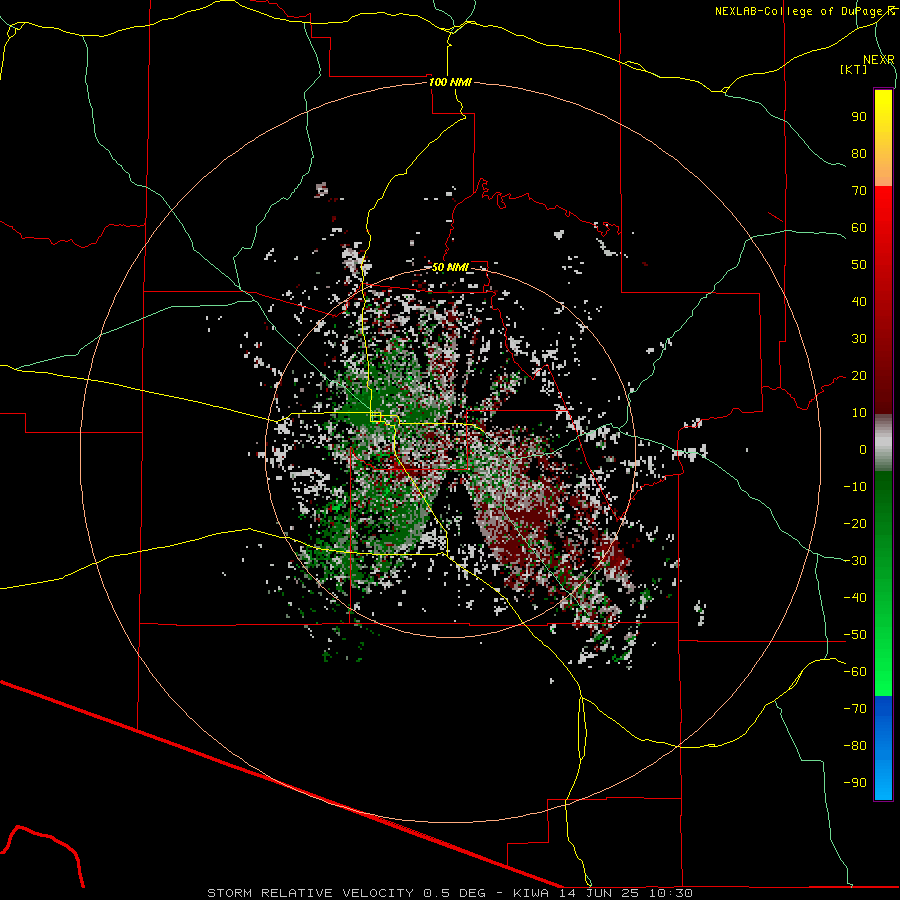Click the '-90' value on the velocity scale
The width and height of the screenshot is (900, 900).
[x=855, y=782]
